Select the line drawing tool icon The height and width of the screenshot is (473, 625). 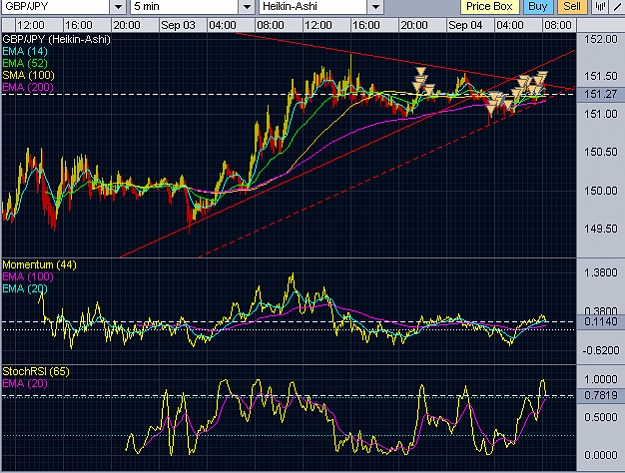pos(618,7)
